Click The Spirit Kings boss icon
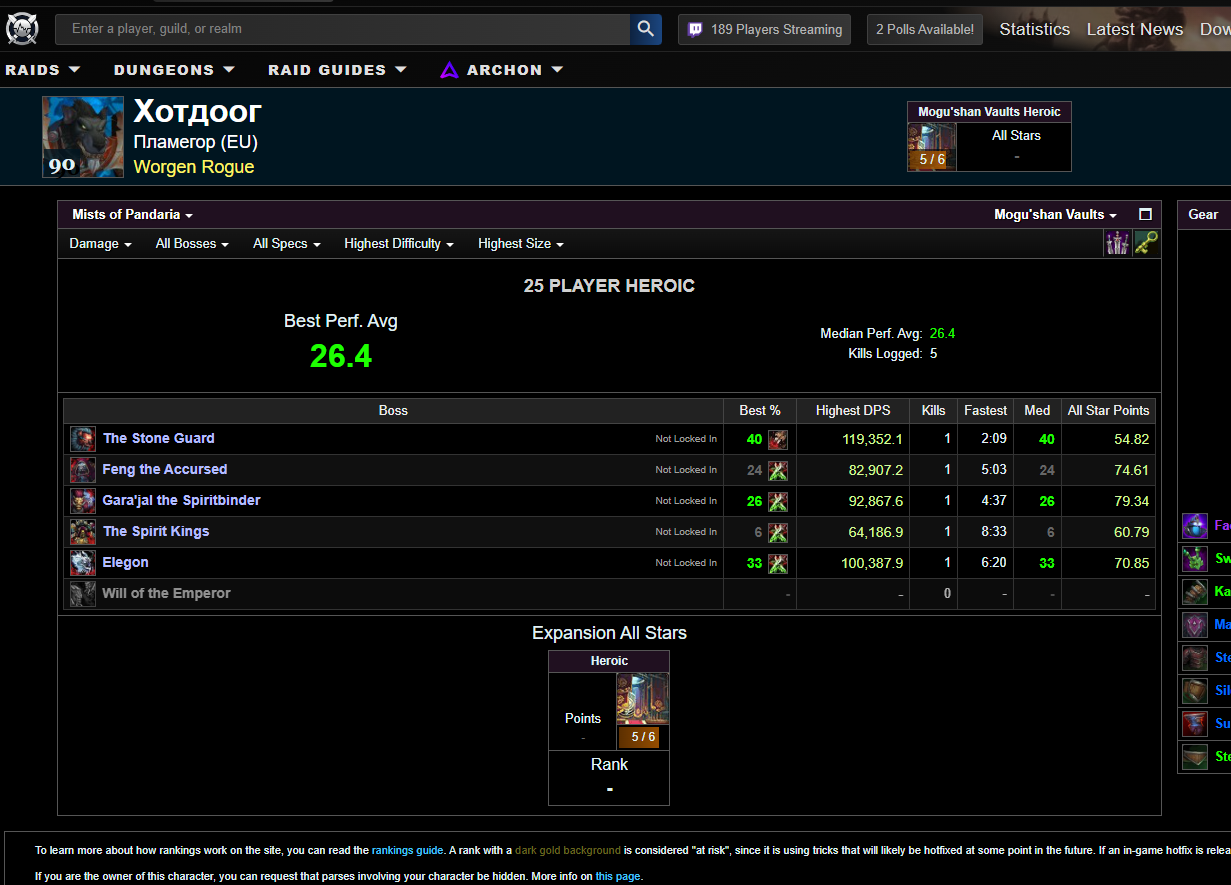This screenshot has width=1231, height=885. pos(83,532)
